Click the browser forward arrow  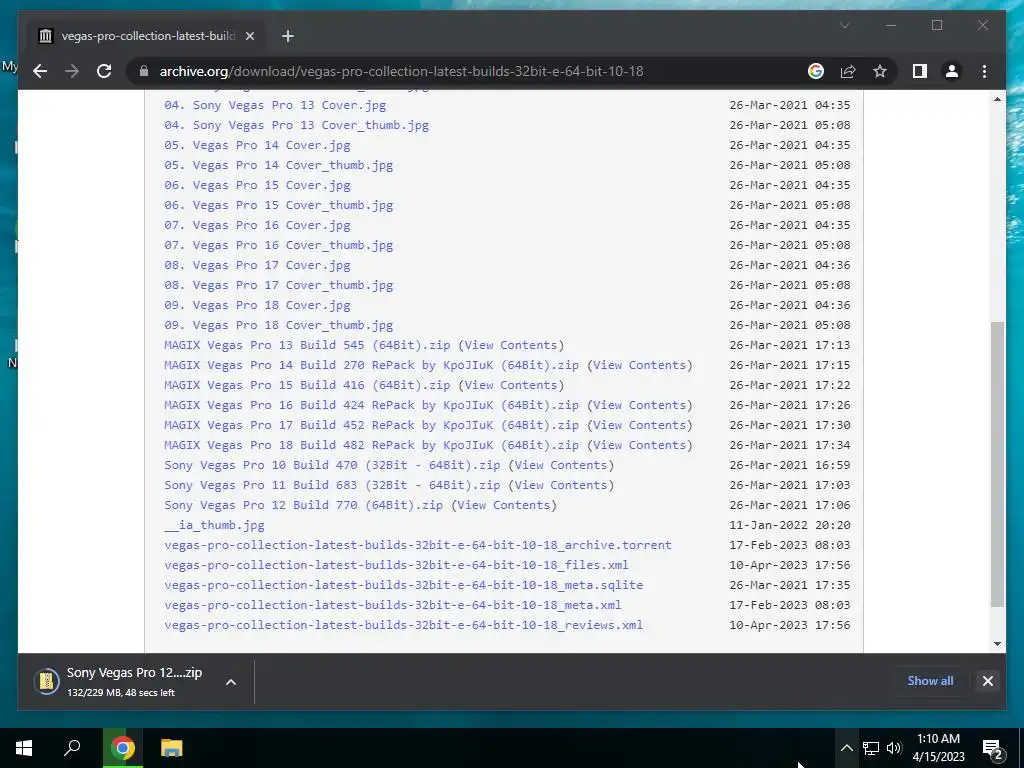(72, 71)
